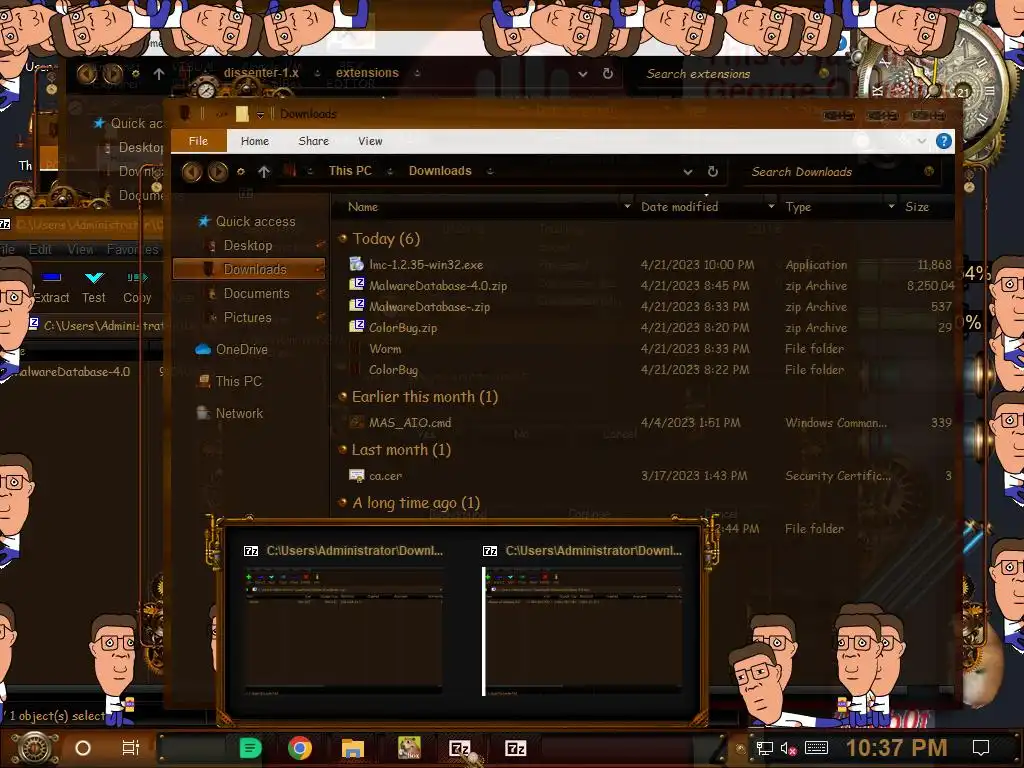Open the Share ribbon tab

[313, 141]
